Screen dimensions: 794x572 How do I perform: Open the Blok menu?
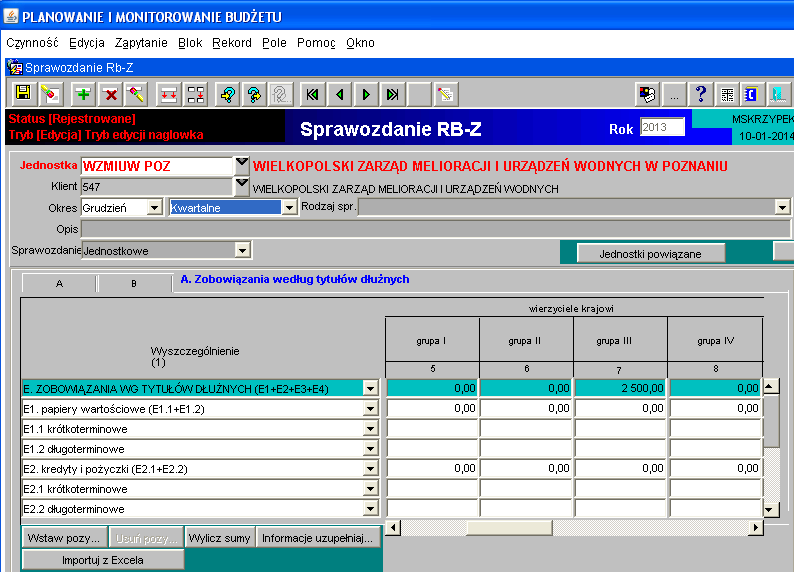[190, 43]
